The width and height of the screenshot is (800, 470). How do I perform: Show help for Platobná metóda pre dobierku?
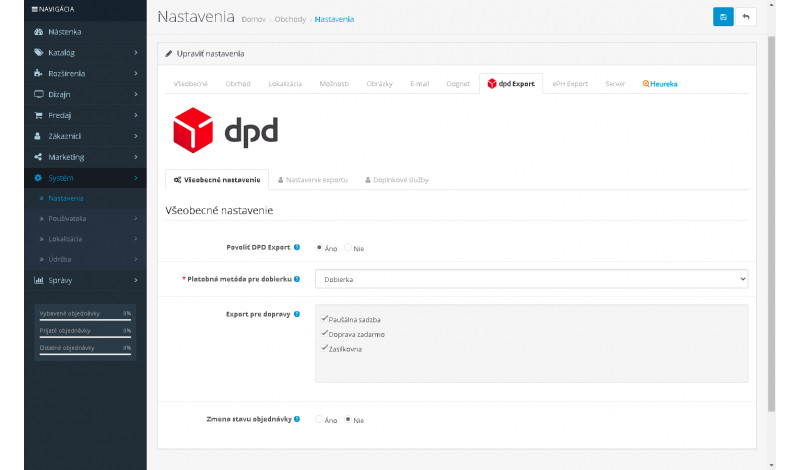click(x=297, y=279)
